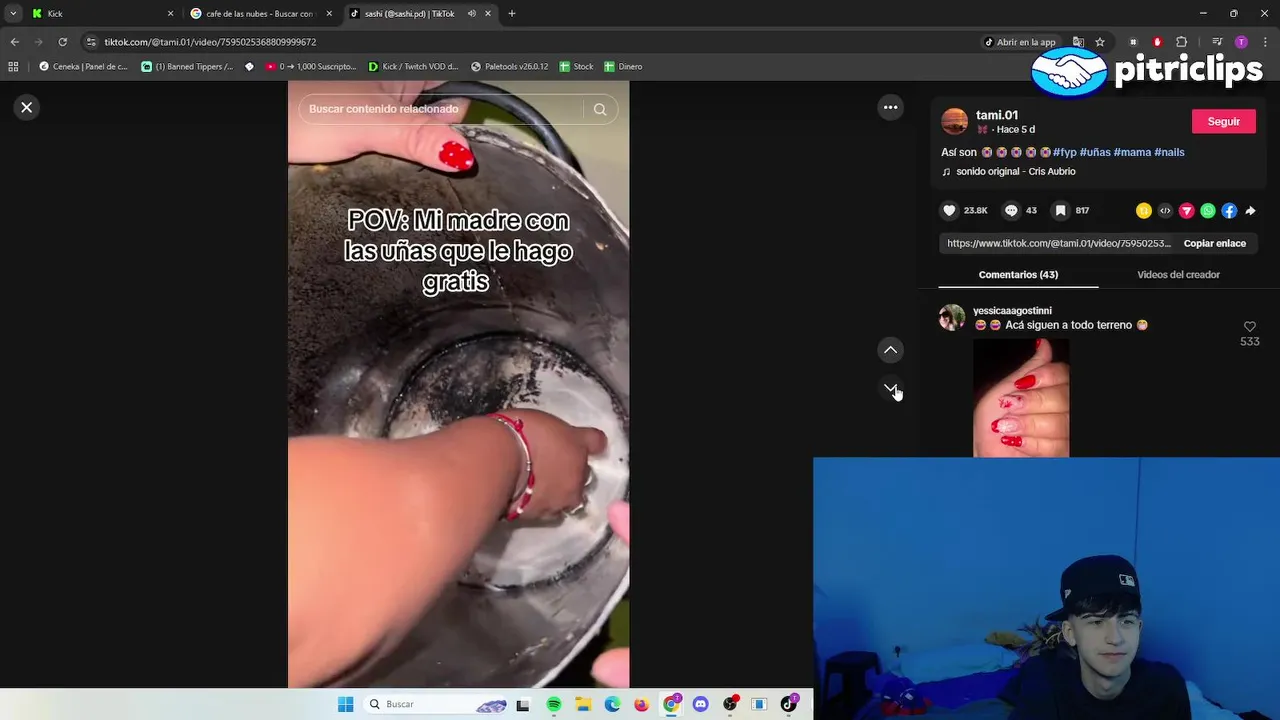Go to next video with down arrow

(x=890, y=388)
